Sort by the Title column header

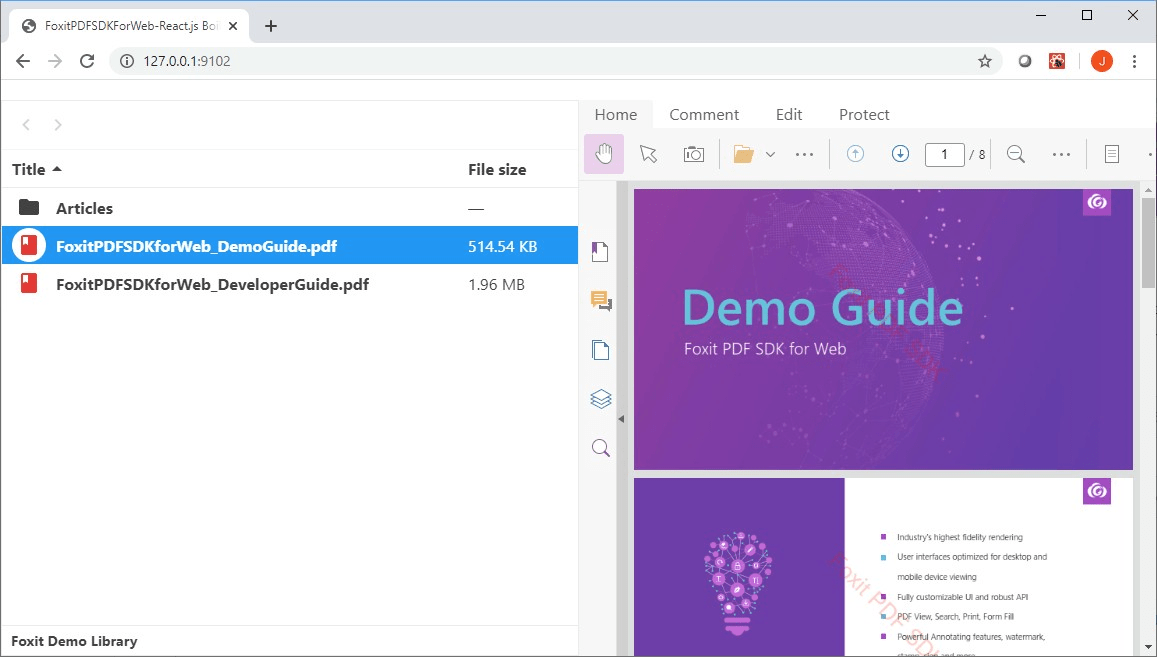(x=36, y=169)
